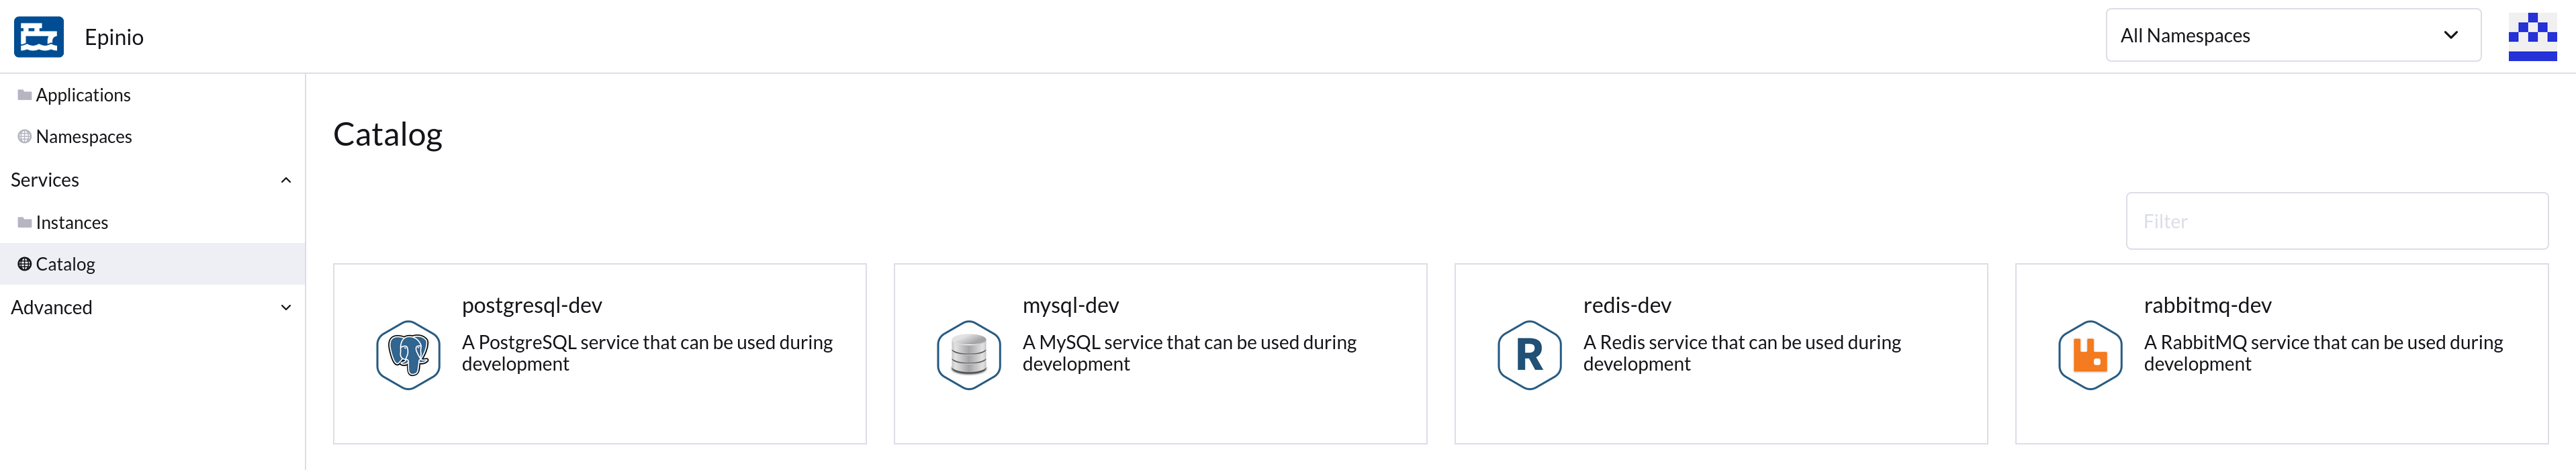Open the mysql-dev service title
The height and width of the screenshot is (470, 2576).
click(x=1070, y=306)
